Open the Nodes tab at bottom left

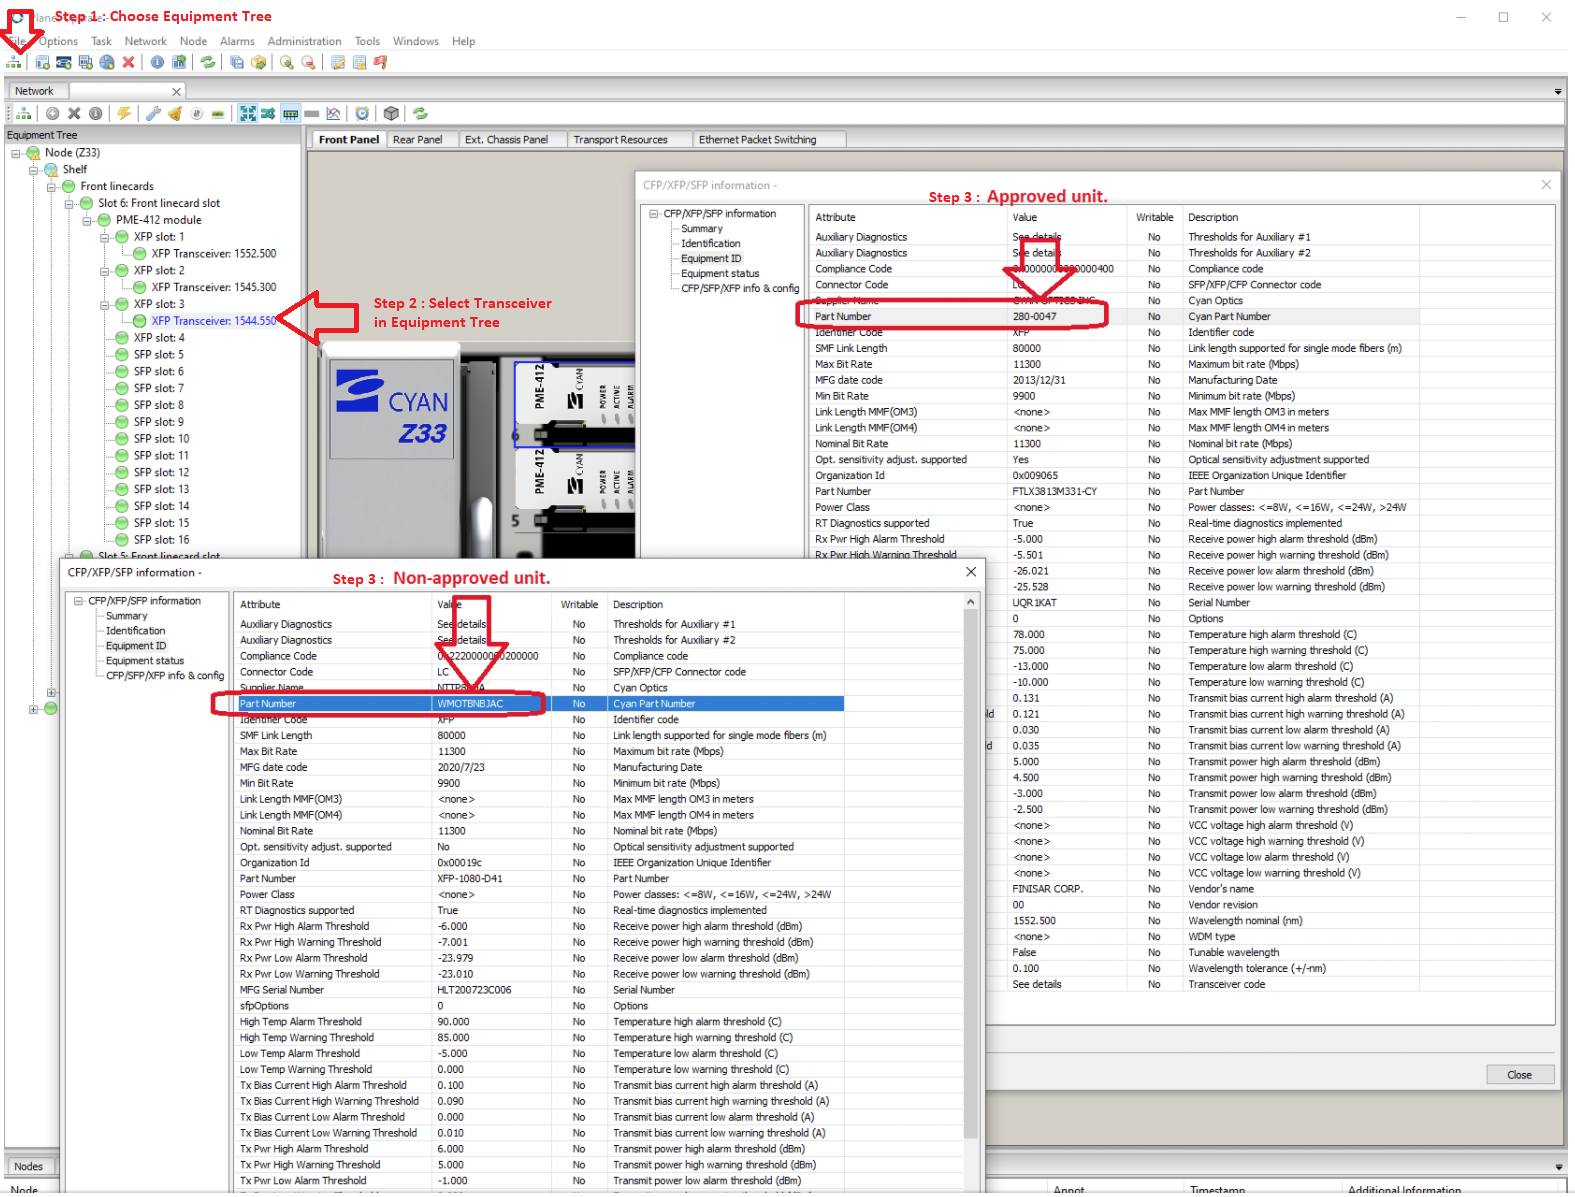[28, 1166]
